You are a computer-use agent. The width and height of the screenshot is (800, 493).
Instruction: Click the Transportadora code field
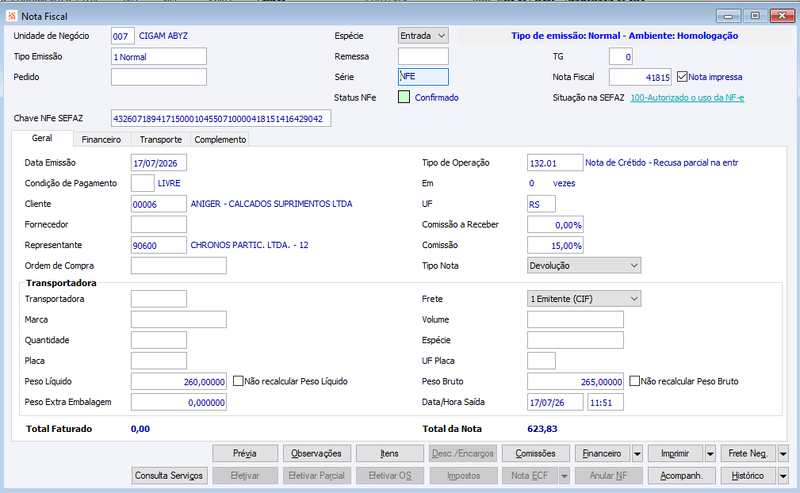pos(159,299)
